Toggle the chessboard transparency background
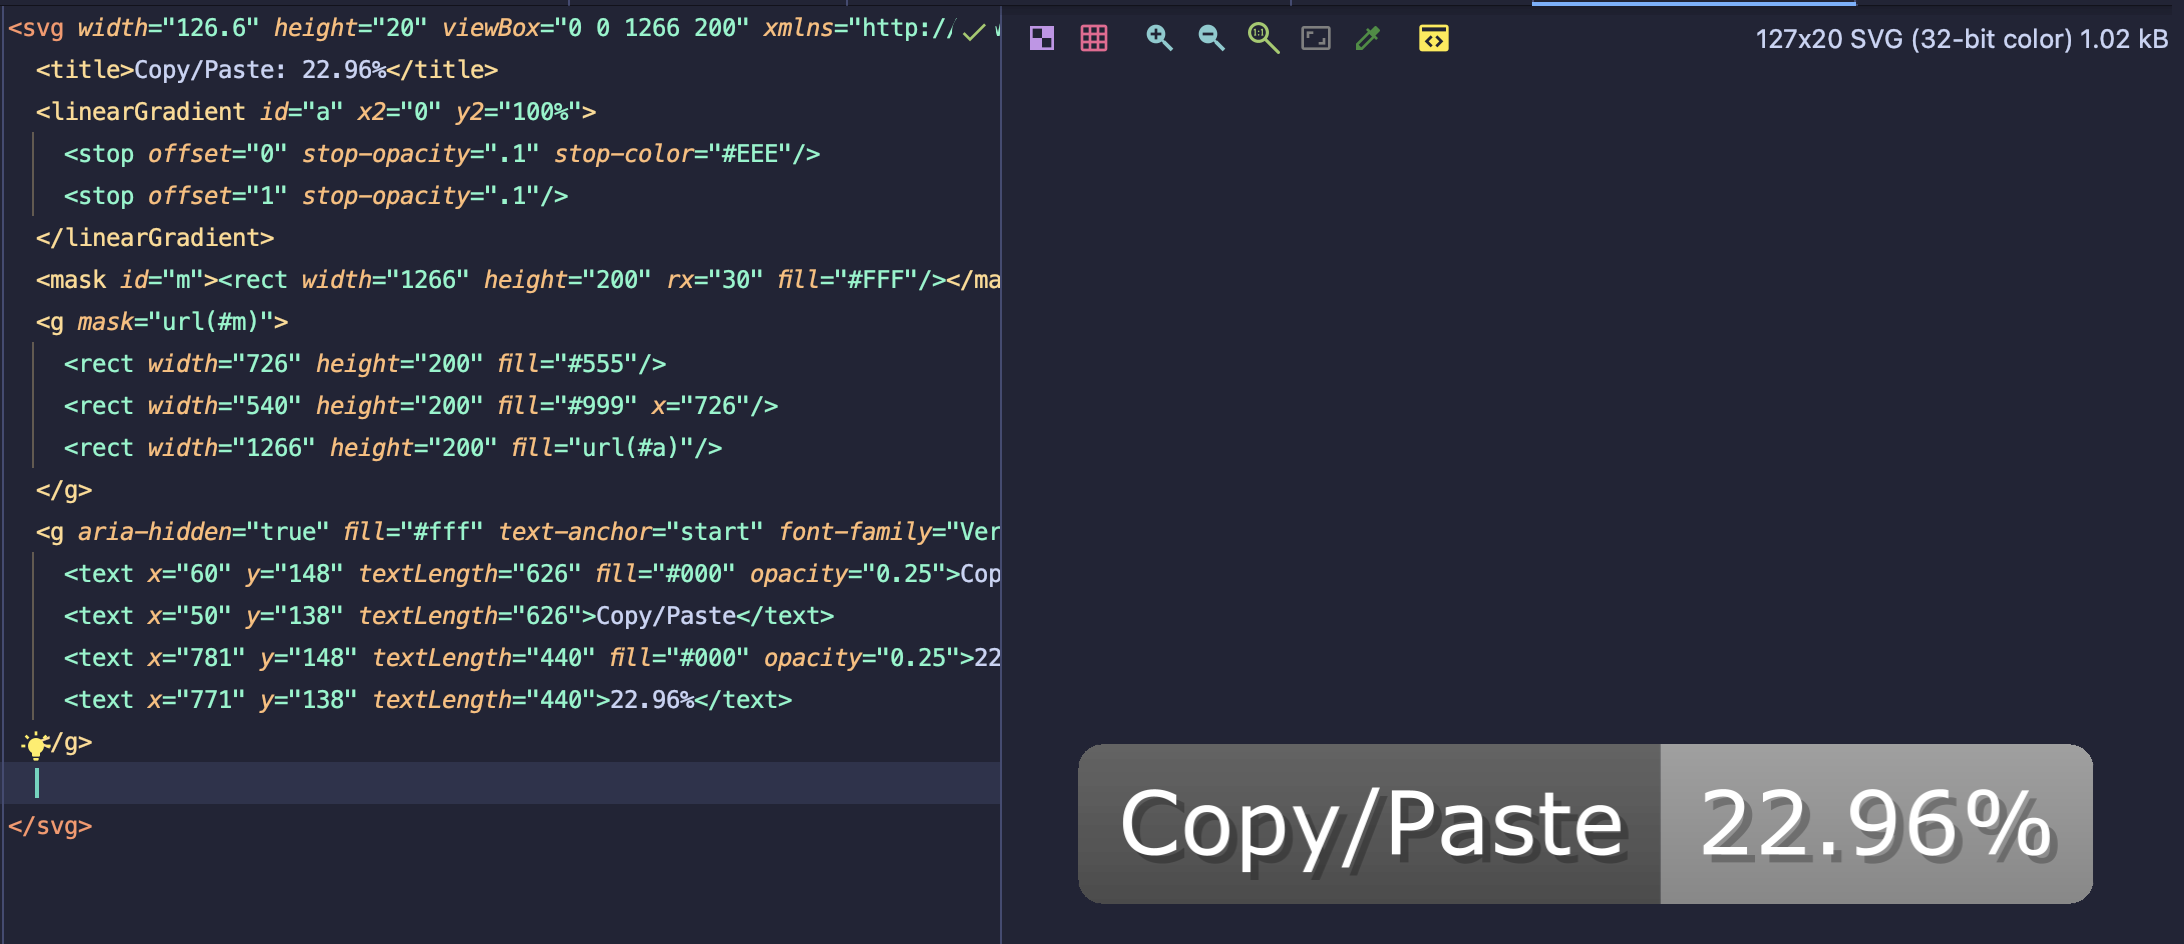This screenshot has width=2184, height=944. [1042, 39]
